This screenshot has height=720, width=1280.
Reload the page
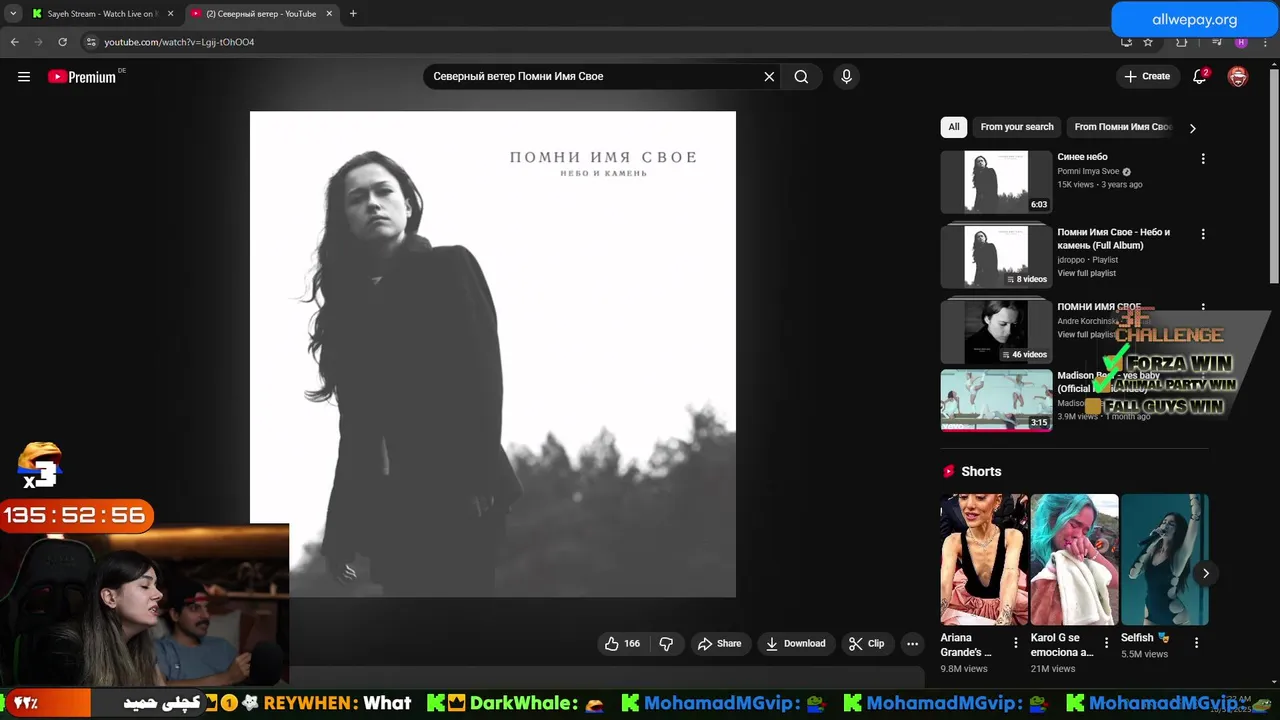coord(62,42)
